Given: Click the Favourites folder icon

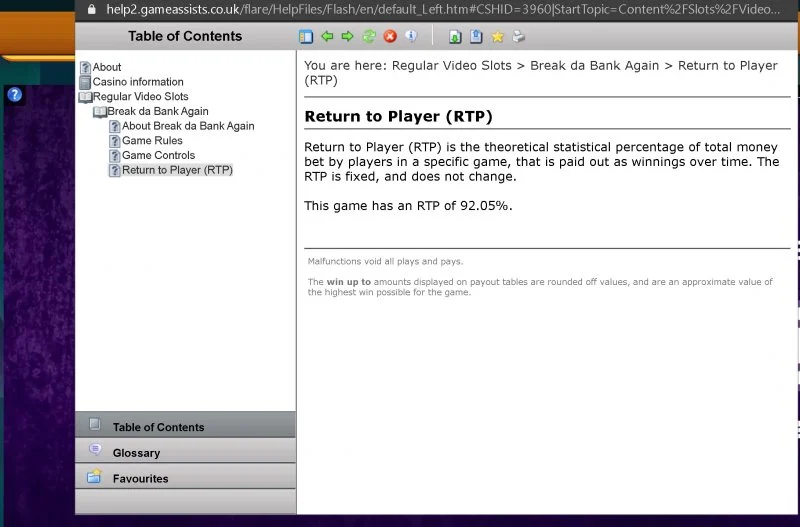Looking at the screenshot, I should click(94, 476).
